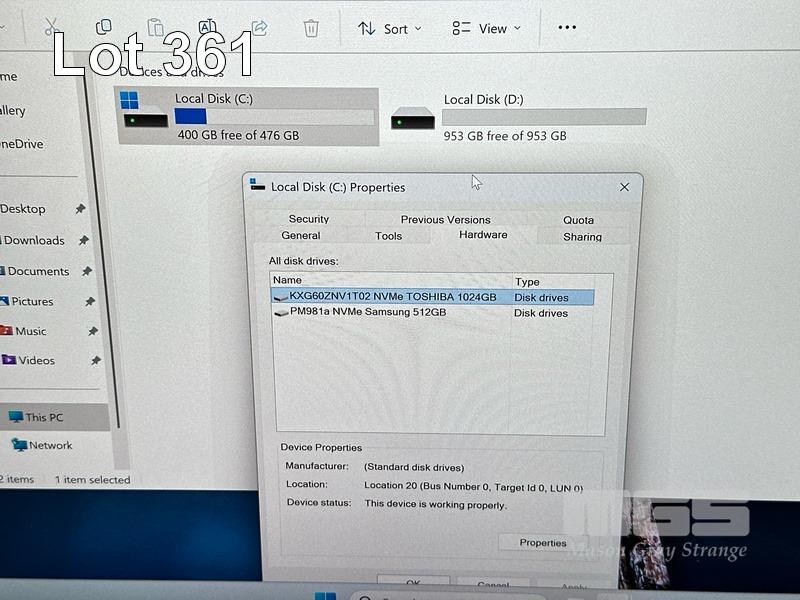Go to the Sharing tab
800x600 pixels.
click(582, 237)
